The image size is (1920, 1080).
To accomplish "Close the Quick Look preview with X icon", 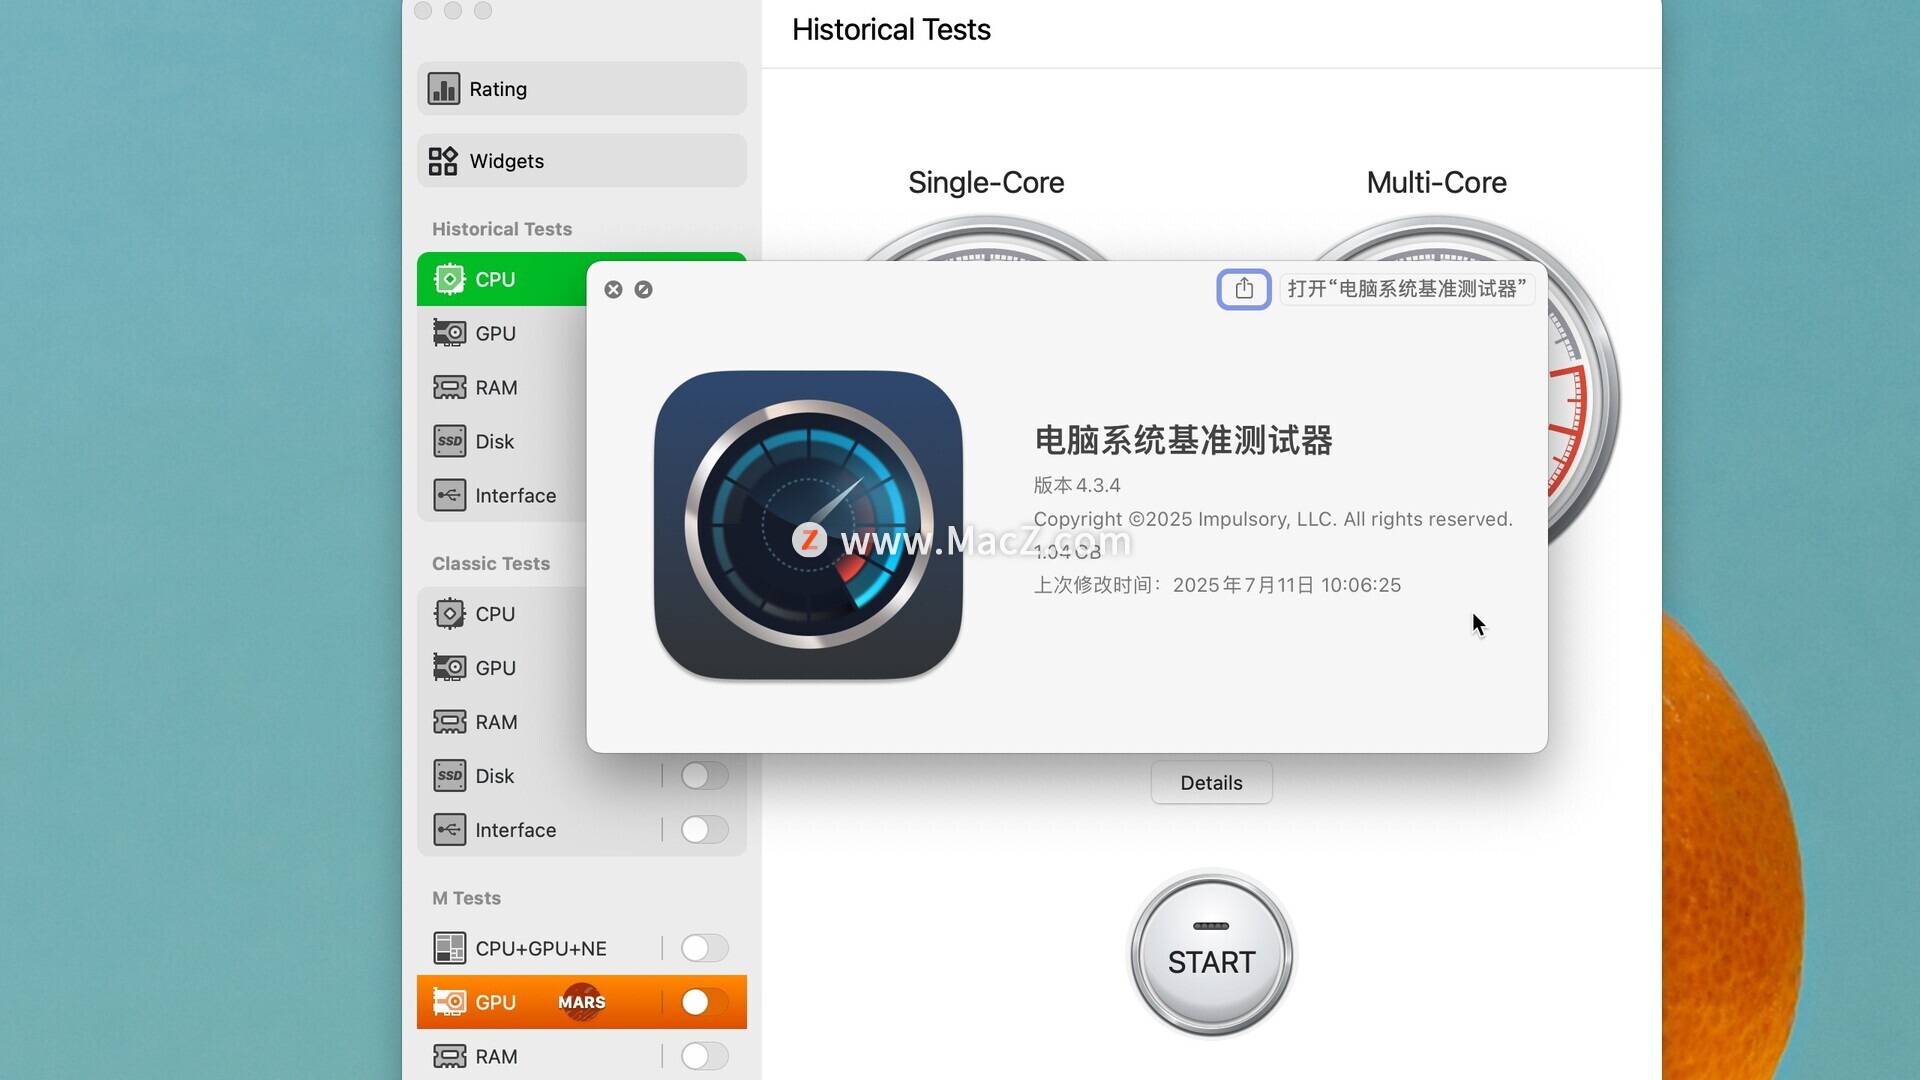I will (x=613, y=289).
